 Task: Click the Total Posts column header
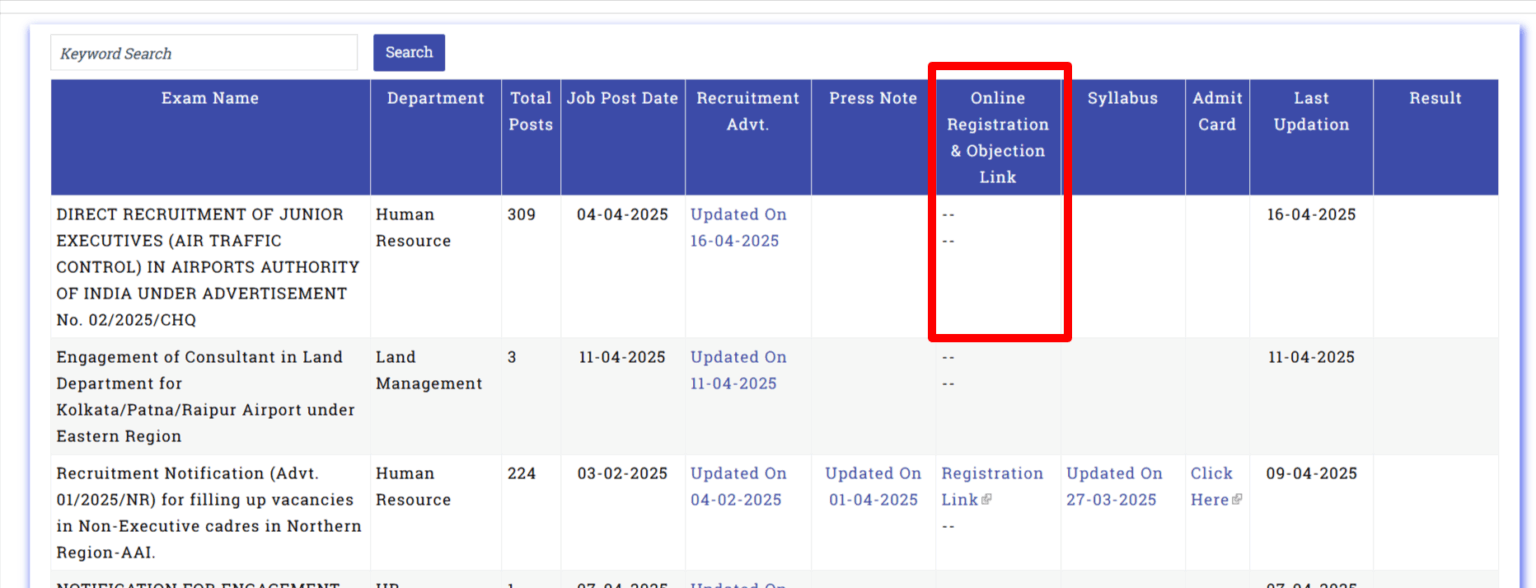[530, 111]
